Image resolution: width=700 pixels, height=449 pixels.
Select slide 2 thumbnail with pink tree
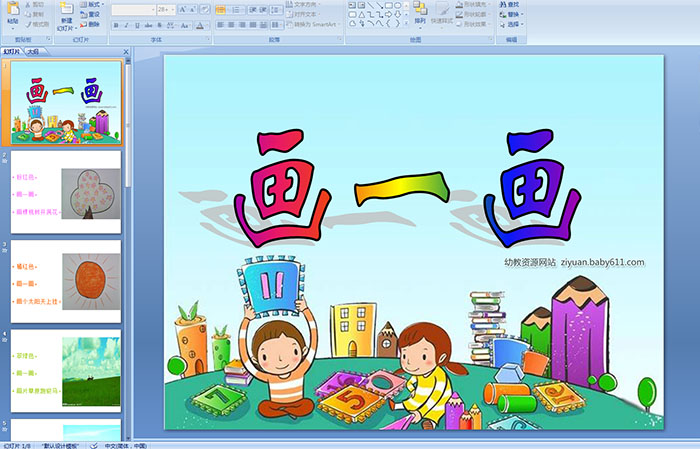point(66,192)
